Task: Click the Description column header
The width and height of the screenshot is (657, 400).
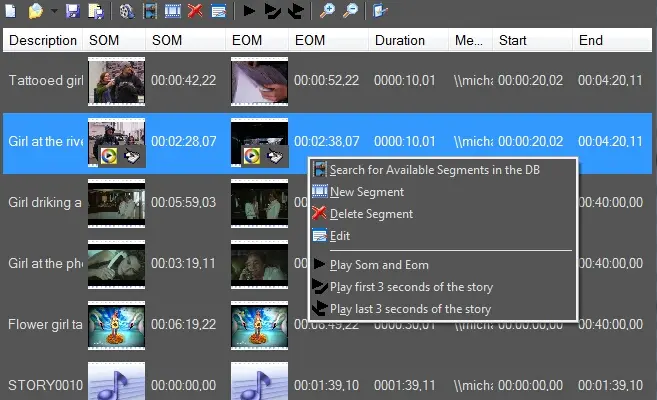Action: [x=42, y=40]
